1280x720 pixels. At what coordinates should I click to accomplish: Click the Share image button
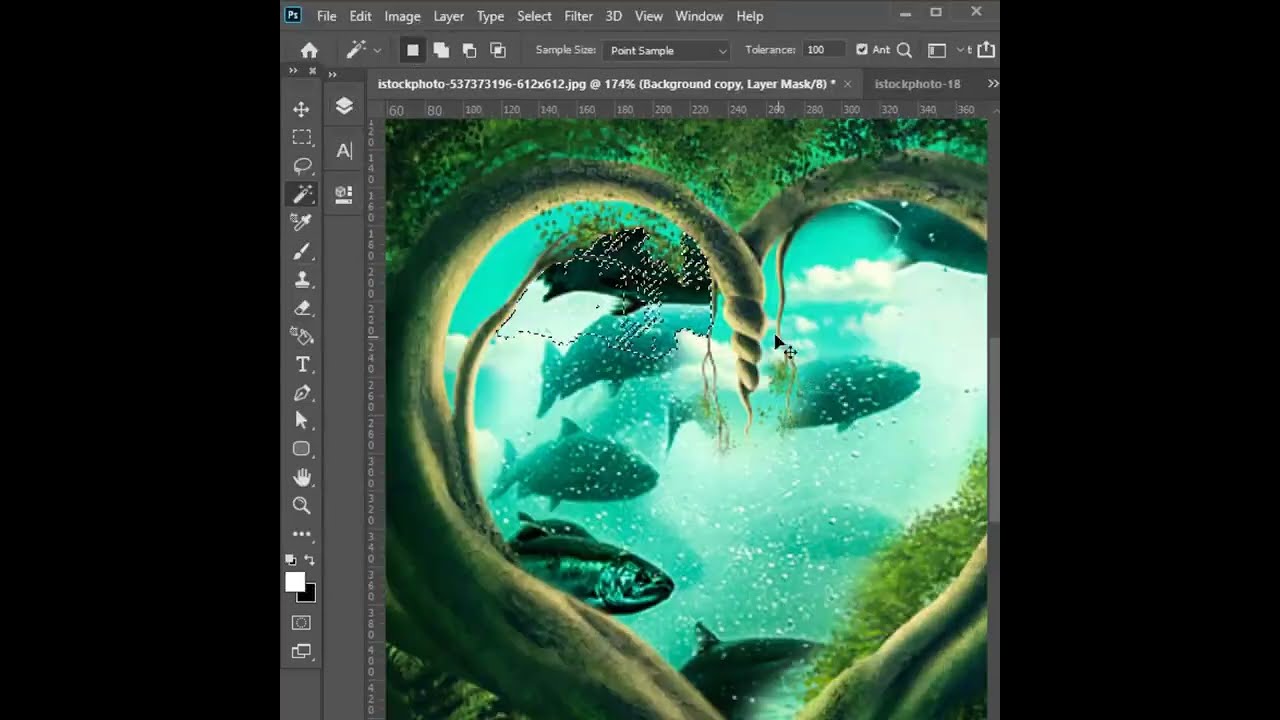coord(986,49)
